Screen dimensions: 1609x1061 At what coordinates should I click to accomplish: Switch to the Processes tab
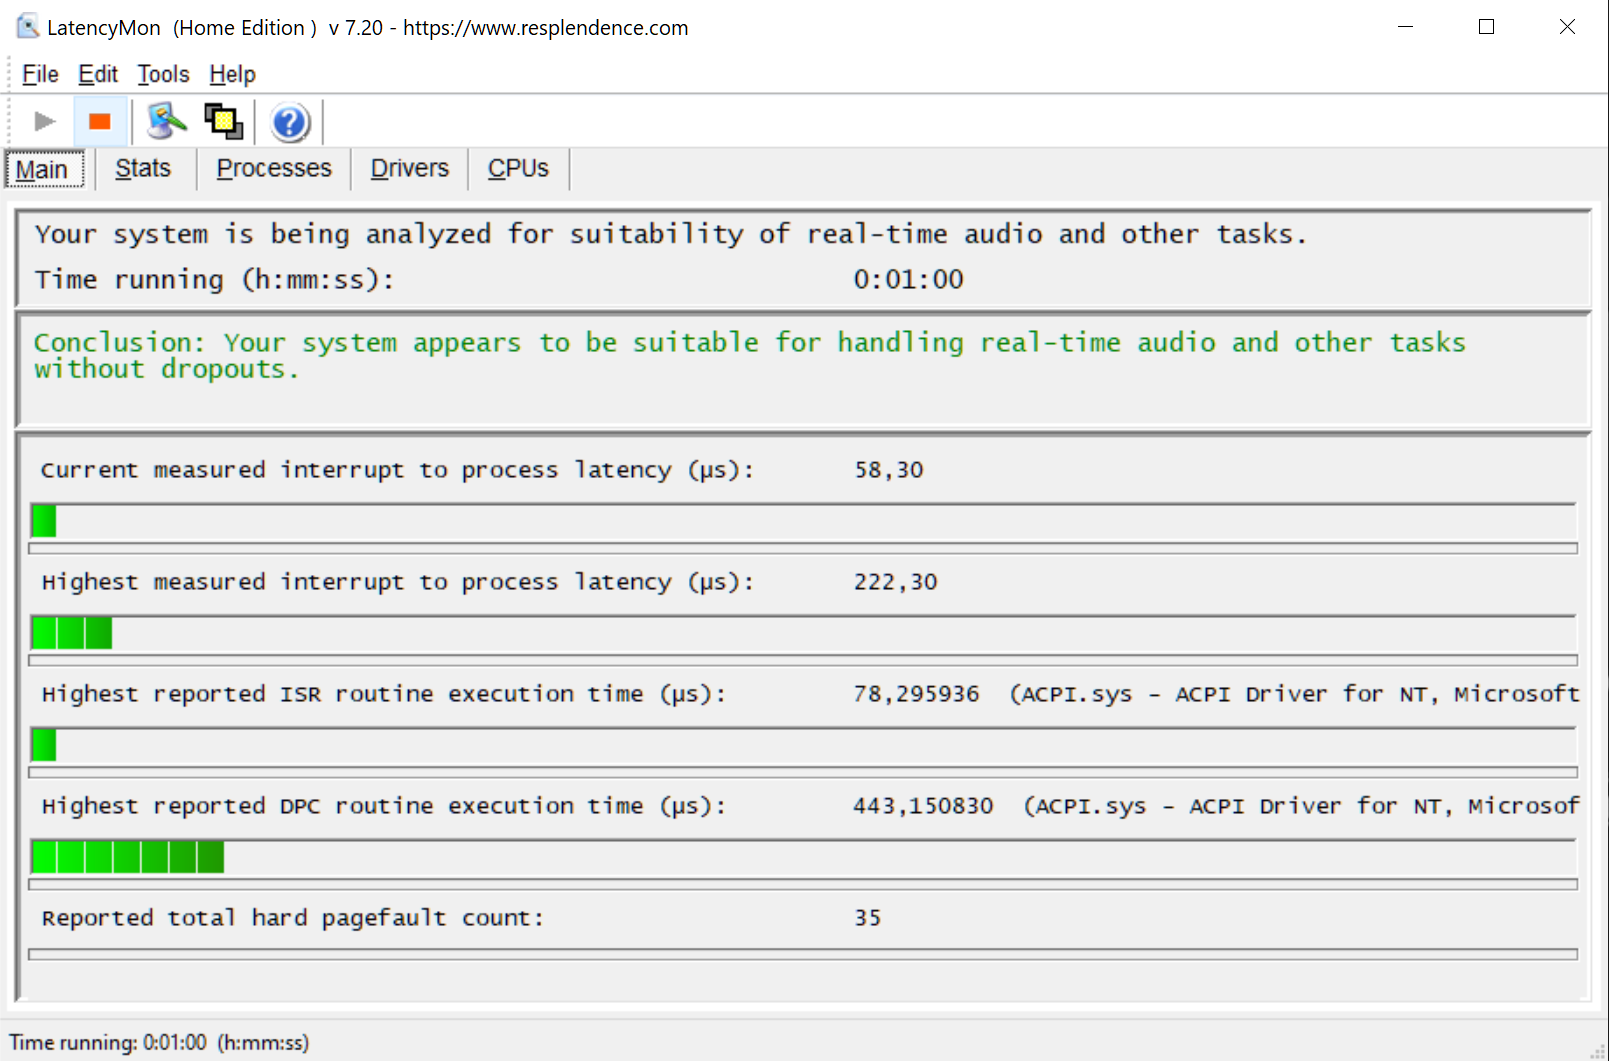(274, 168)
